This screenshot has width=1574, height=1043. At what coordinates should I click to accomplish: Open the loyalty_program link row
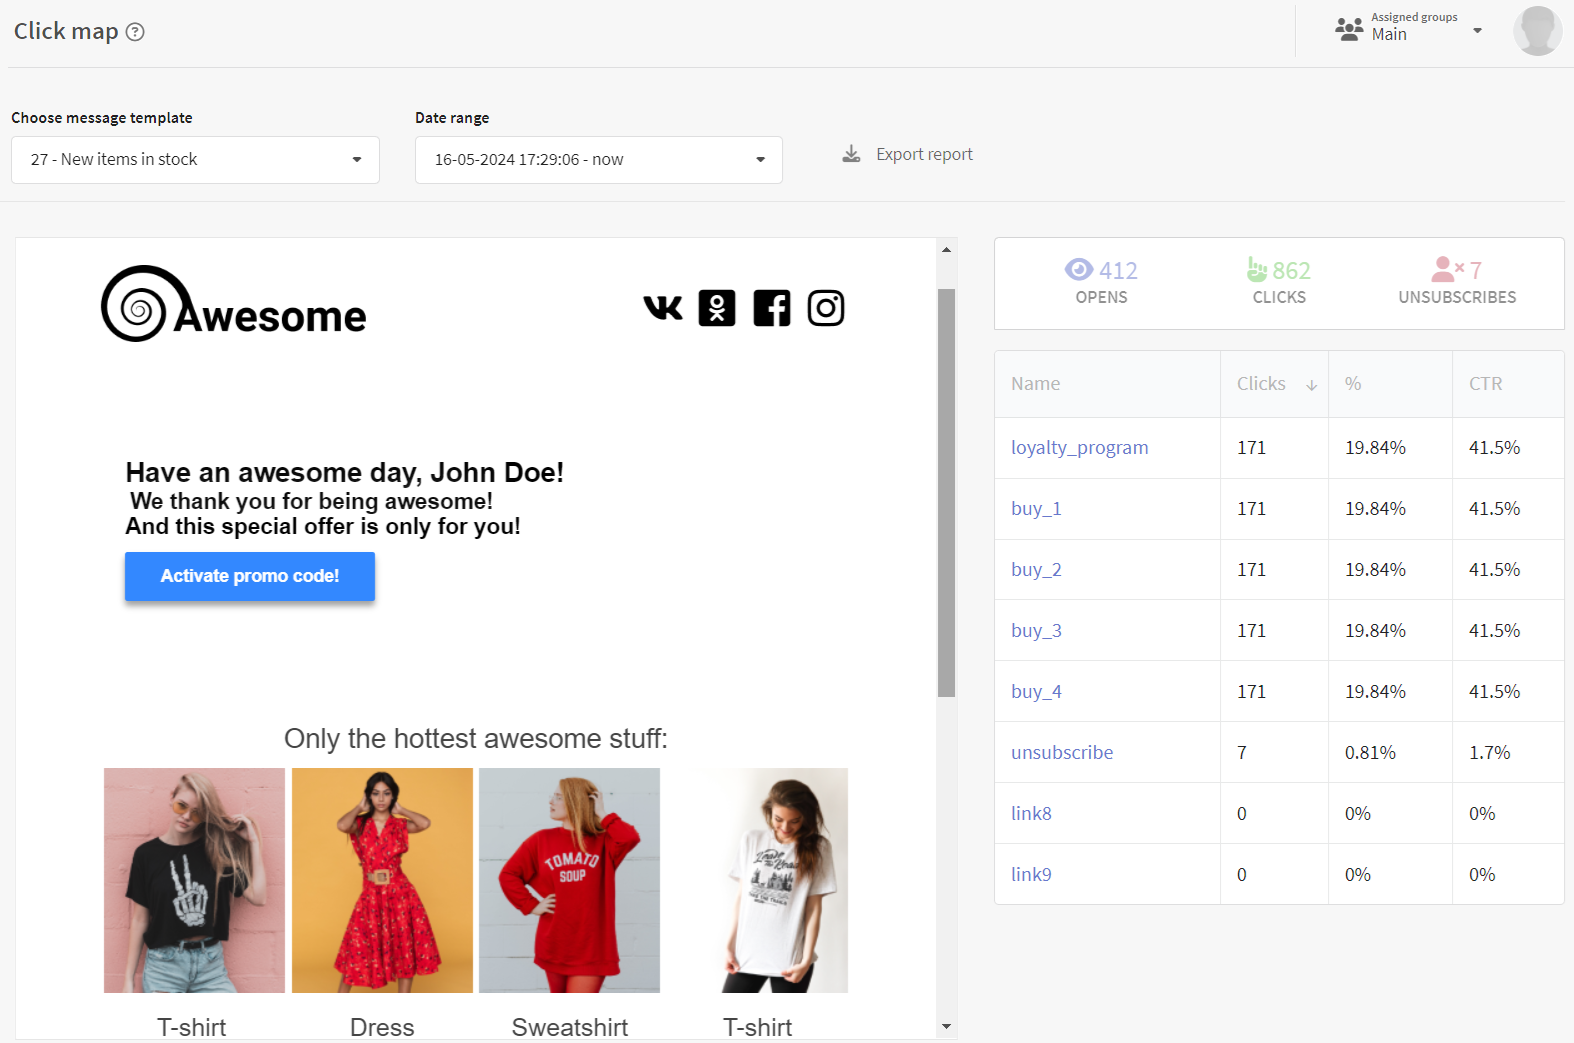click(x=1079, y=448)
